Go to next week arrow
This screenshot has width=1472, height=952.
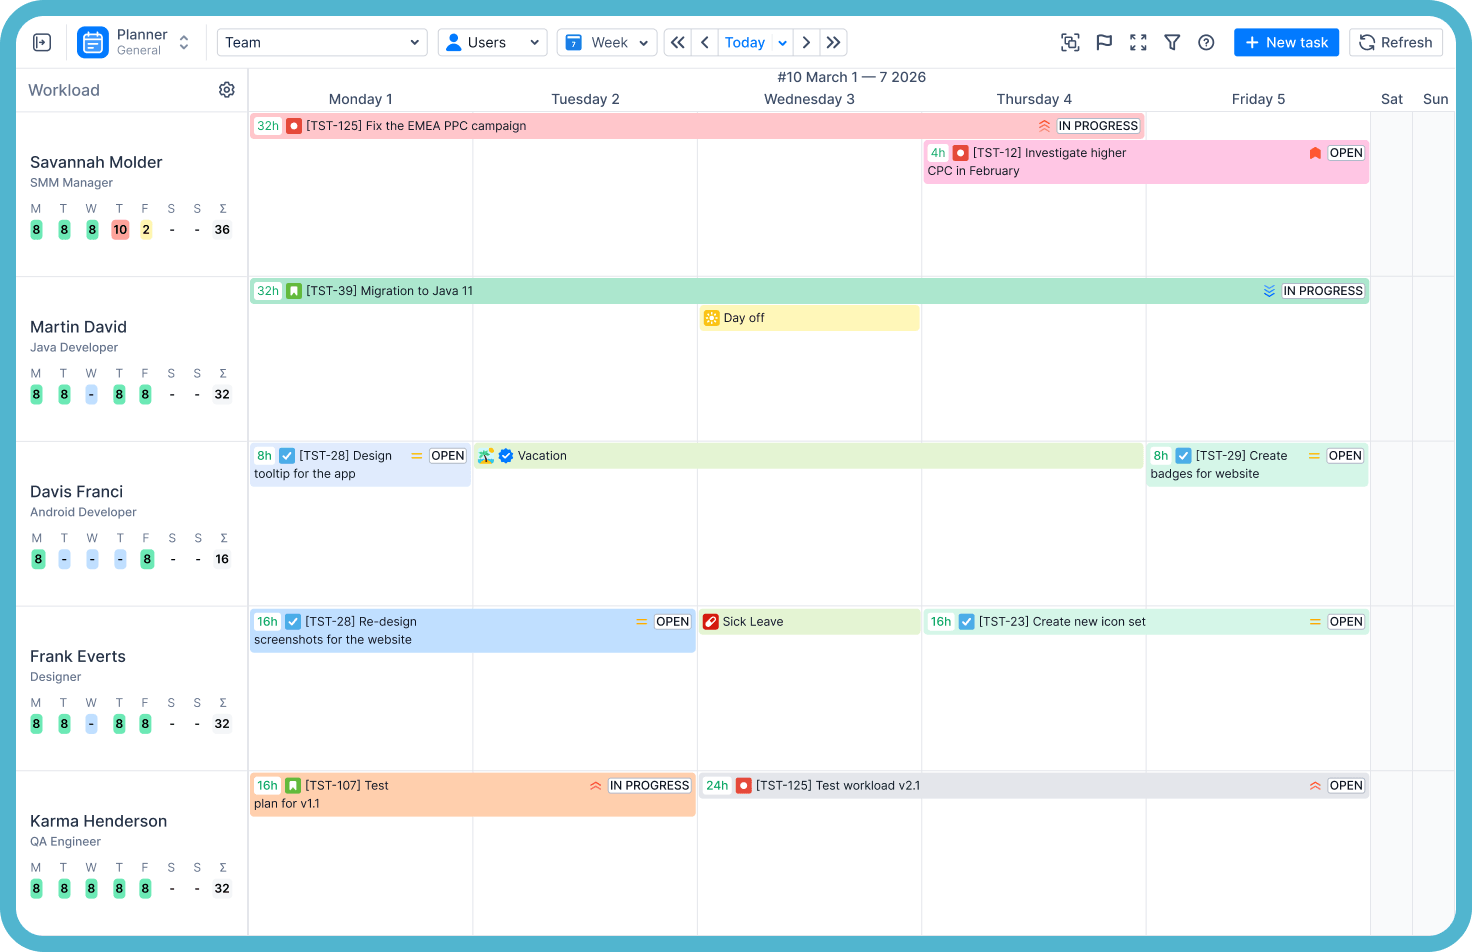(806, 42)
